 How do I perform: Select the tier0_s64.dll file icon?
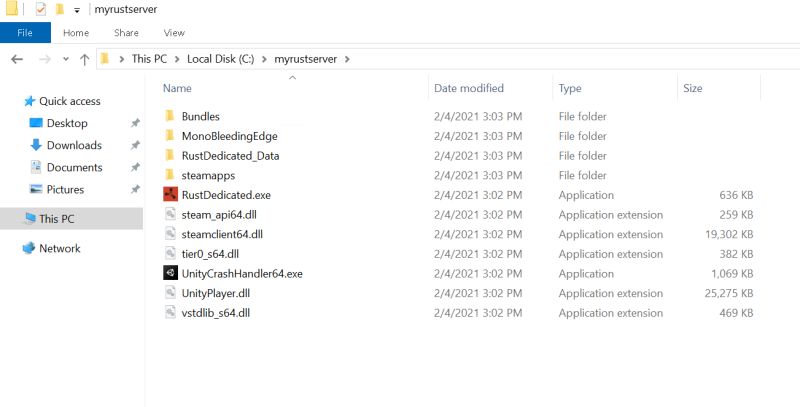[170, 253]
